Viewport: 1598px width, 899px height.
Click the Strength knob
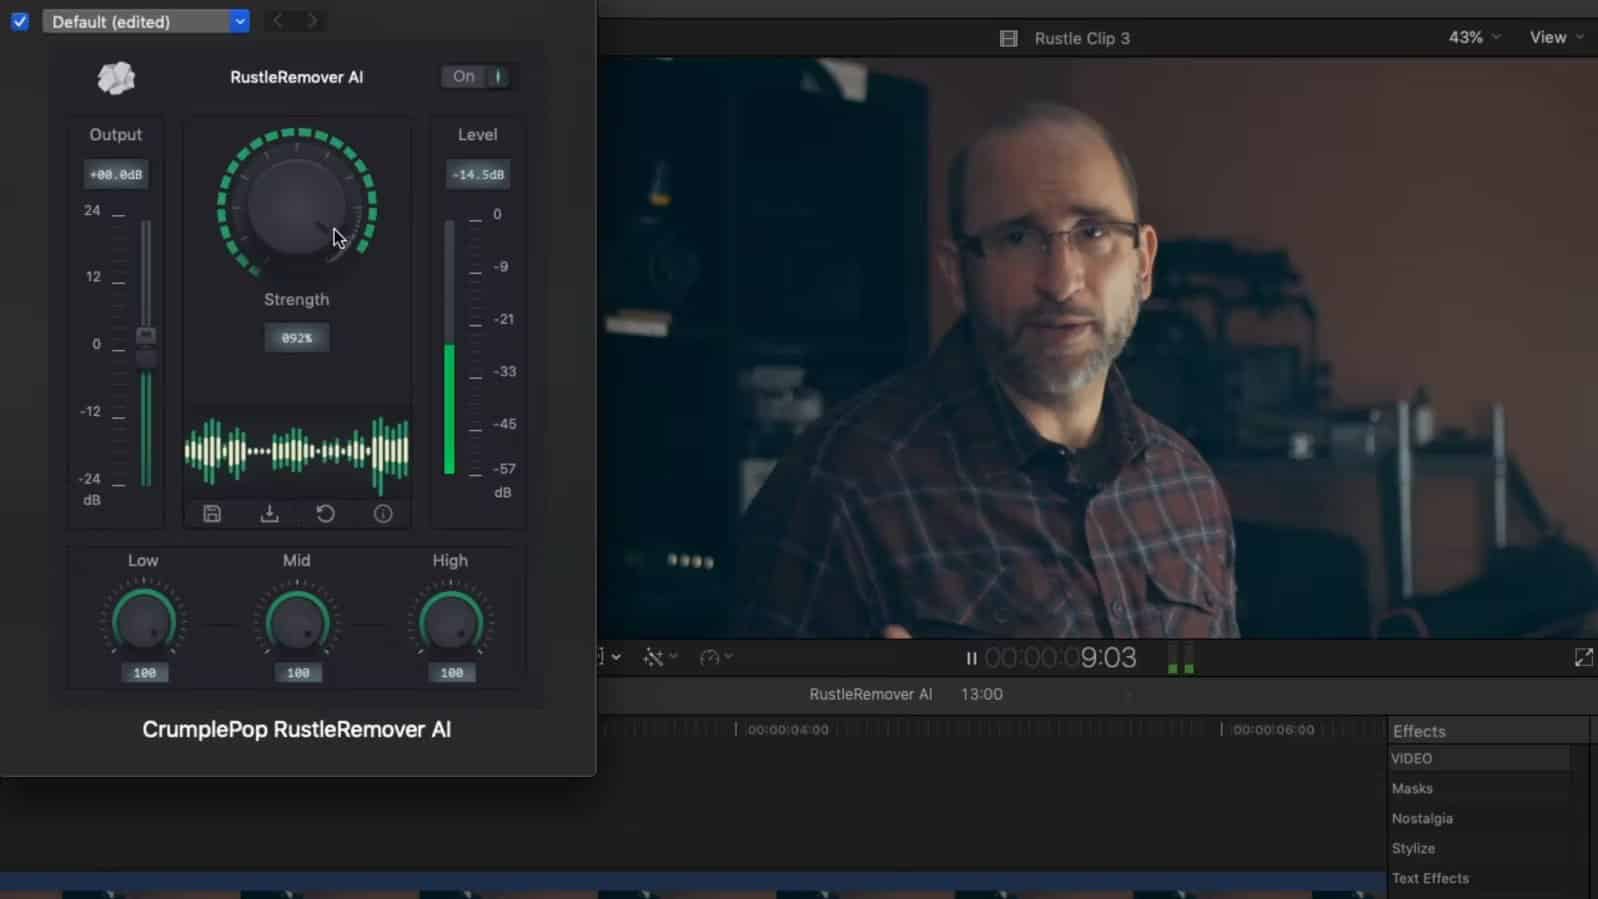(297, 205)
